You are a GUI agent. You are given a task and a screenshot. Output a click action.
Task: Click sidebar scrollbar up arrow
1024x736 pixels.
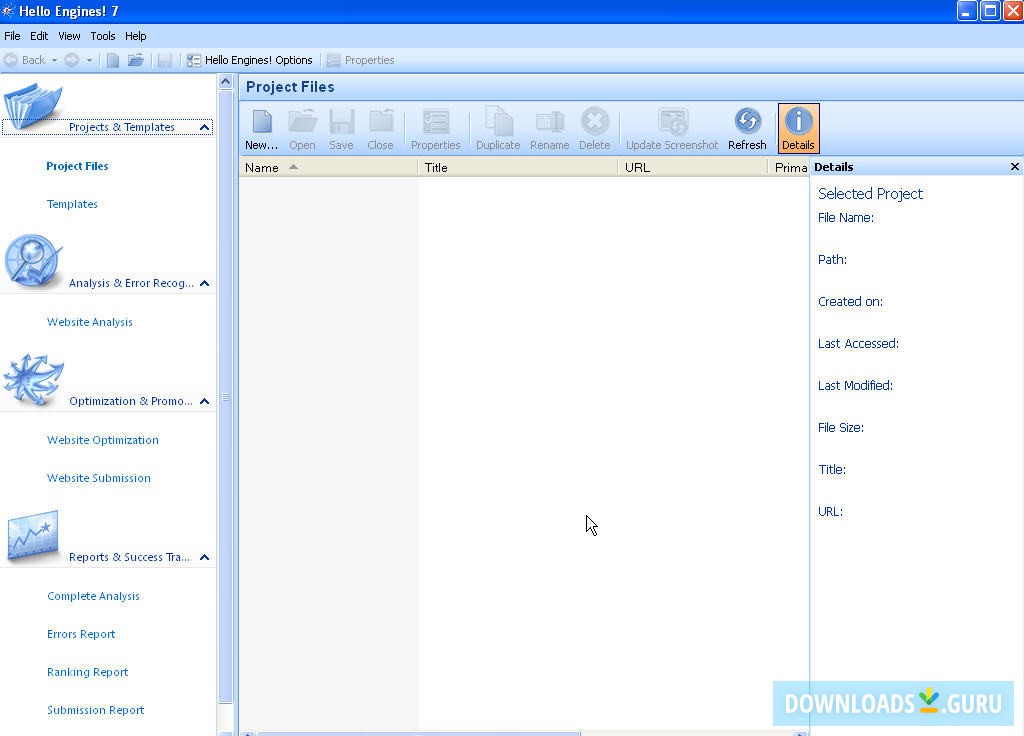pyautogui.click(x=225, y=82)
